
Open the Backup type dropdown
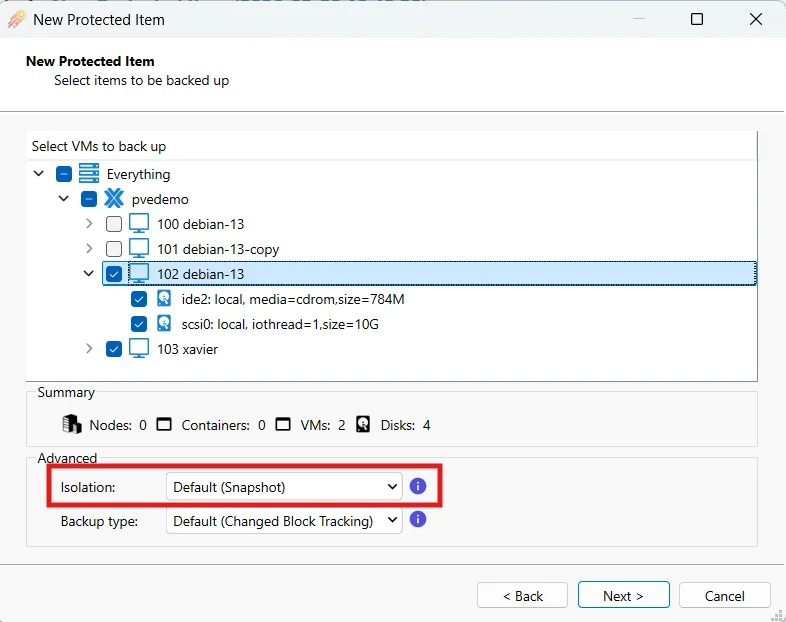[x=283, y=520]
